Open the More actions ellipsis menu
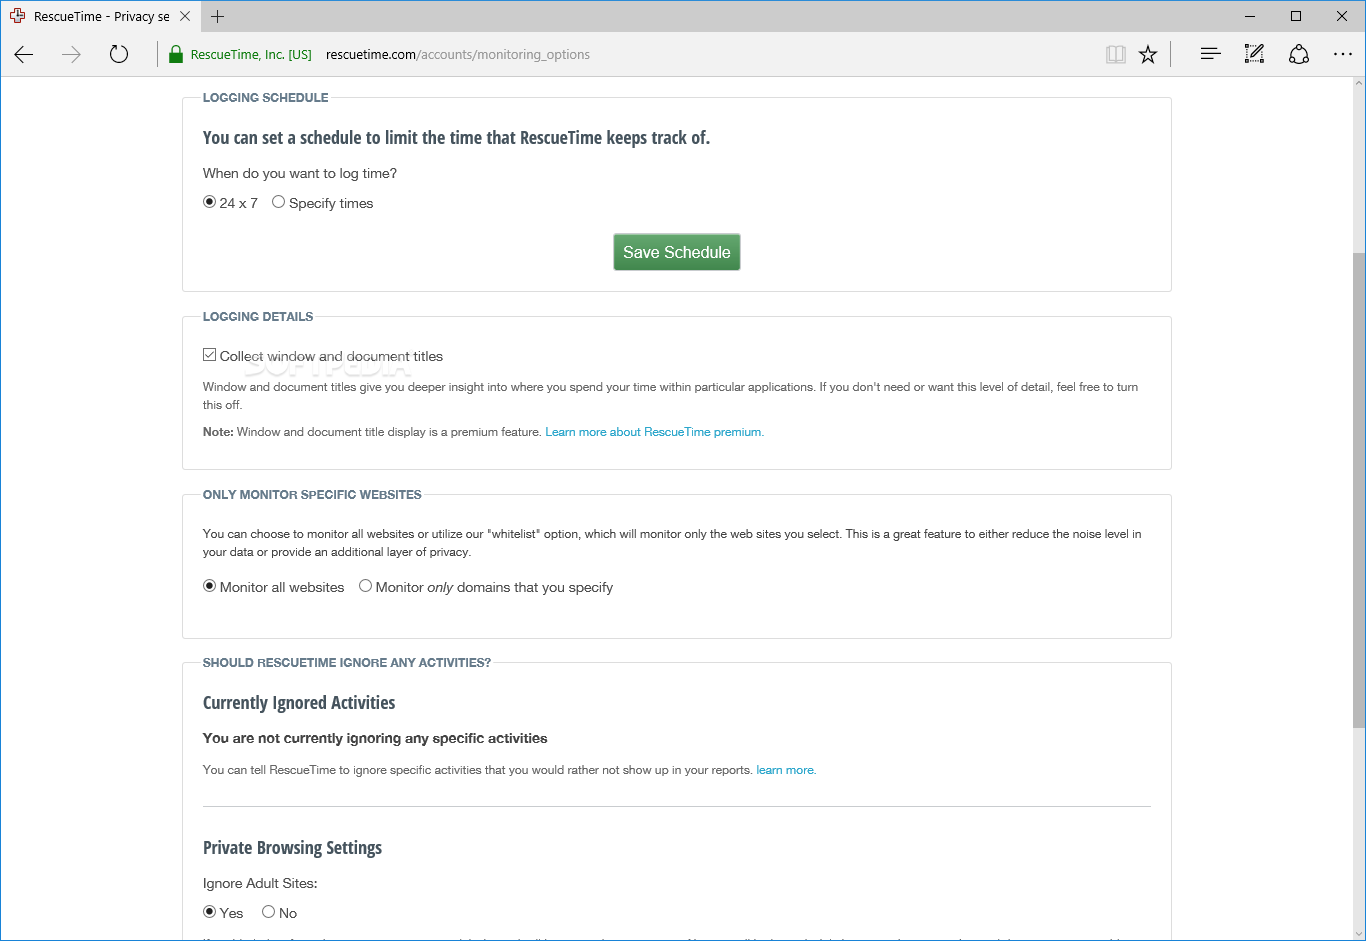This screenshot has height=941, width=1366. click(1343, 55)
